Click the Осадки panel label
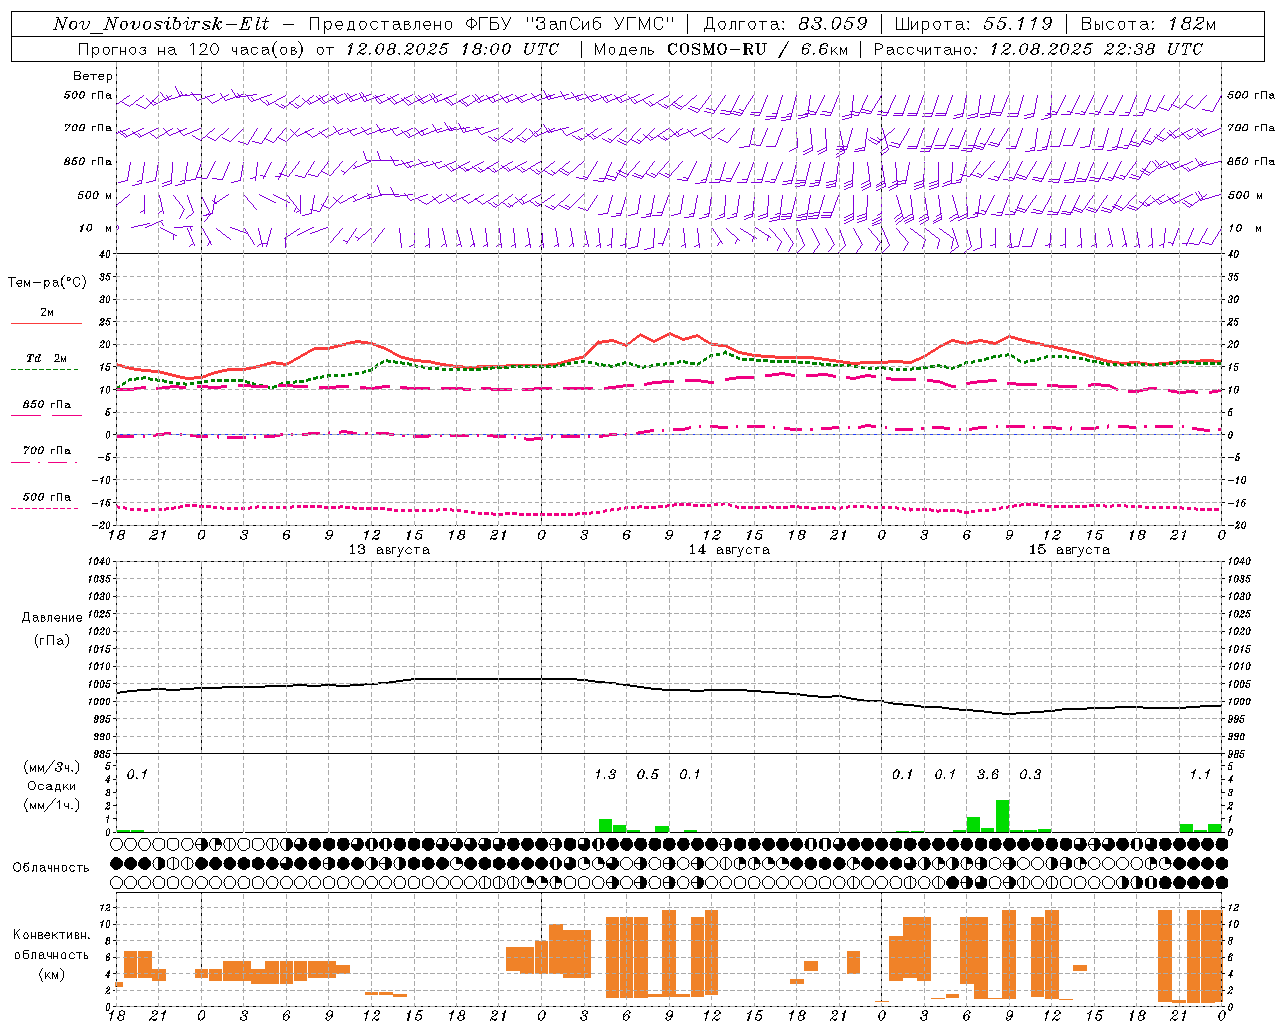 pos(51,786)
